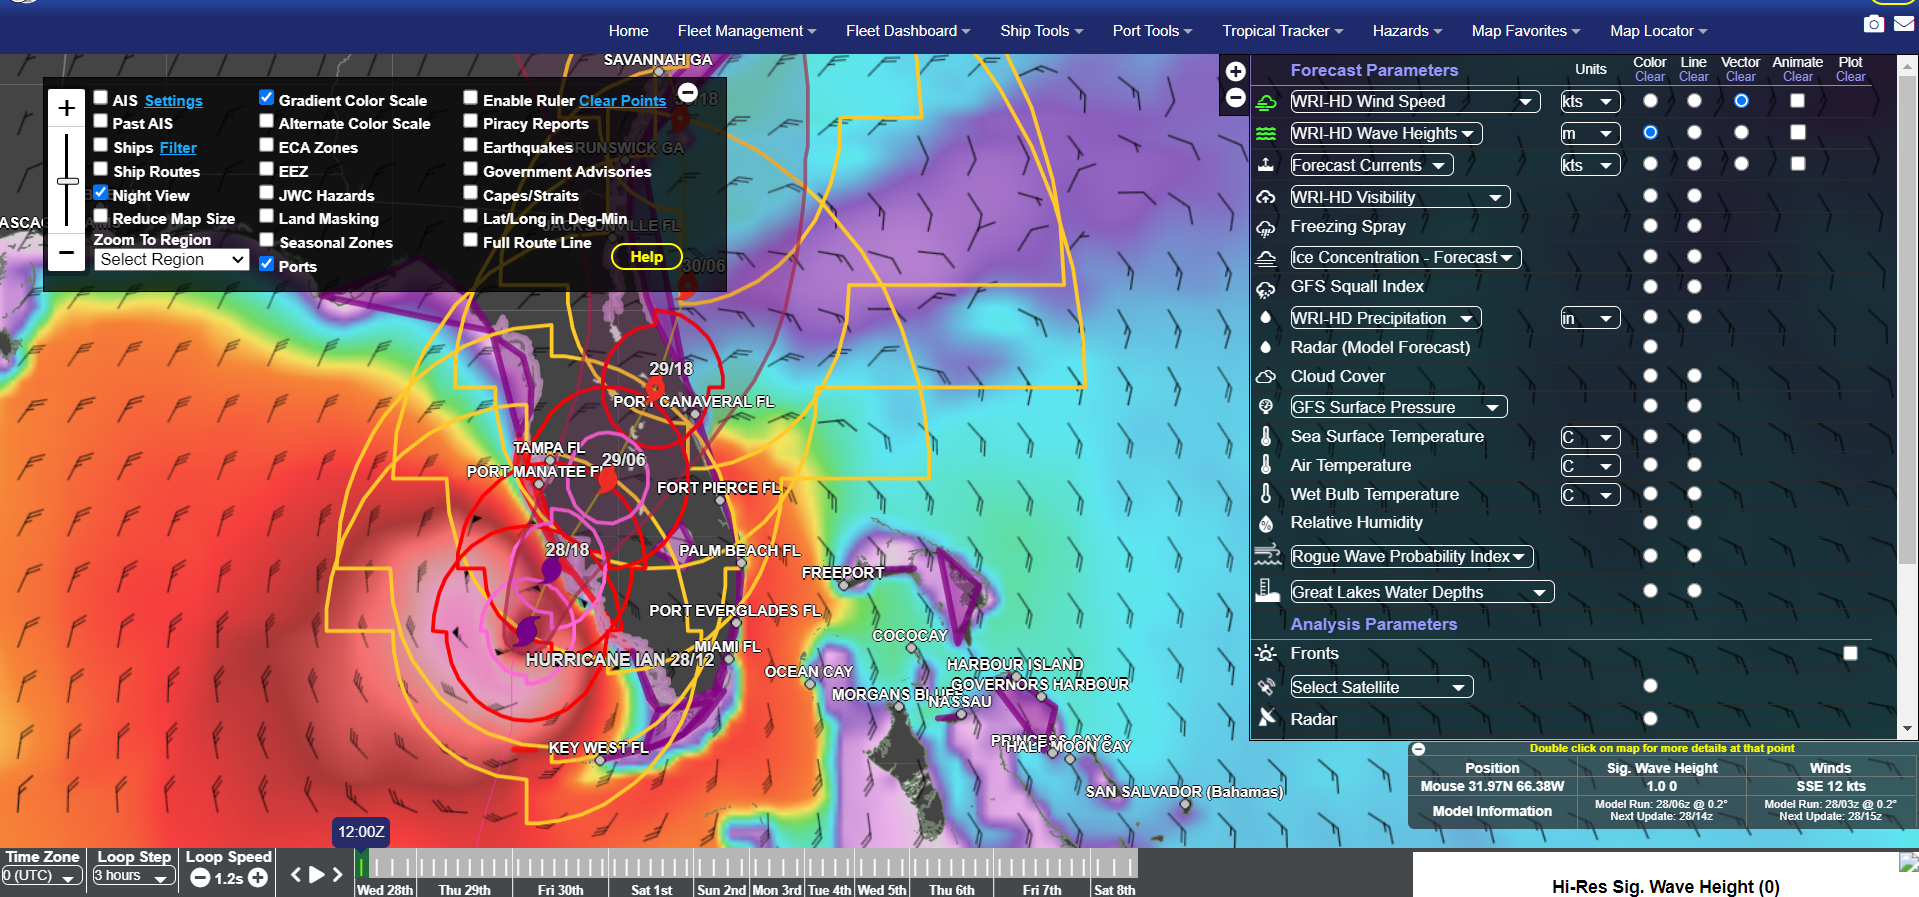Enable the AIS checkbox
The height and width of the screenshot is (897, 1919).
pos(101,97)
